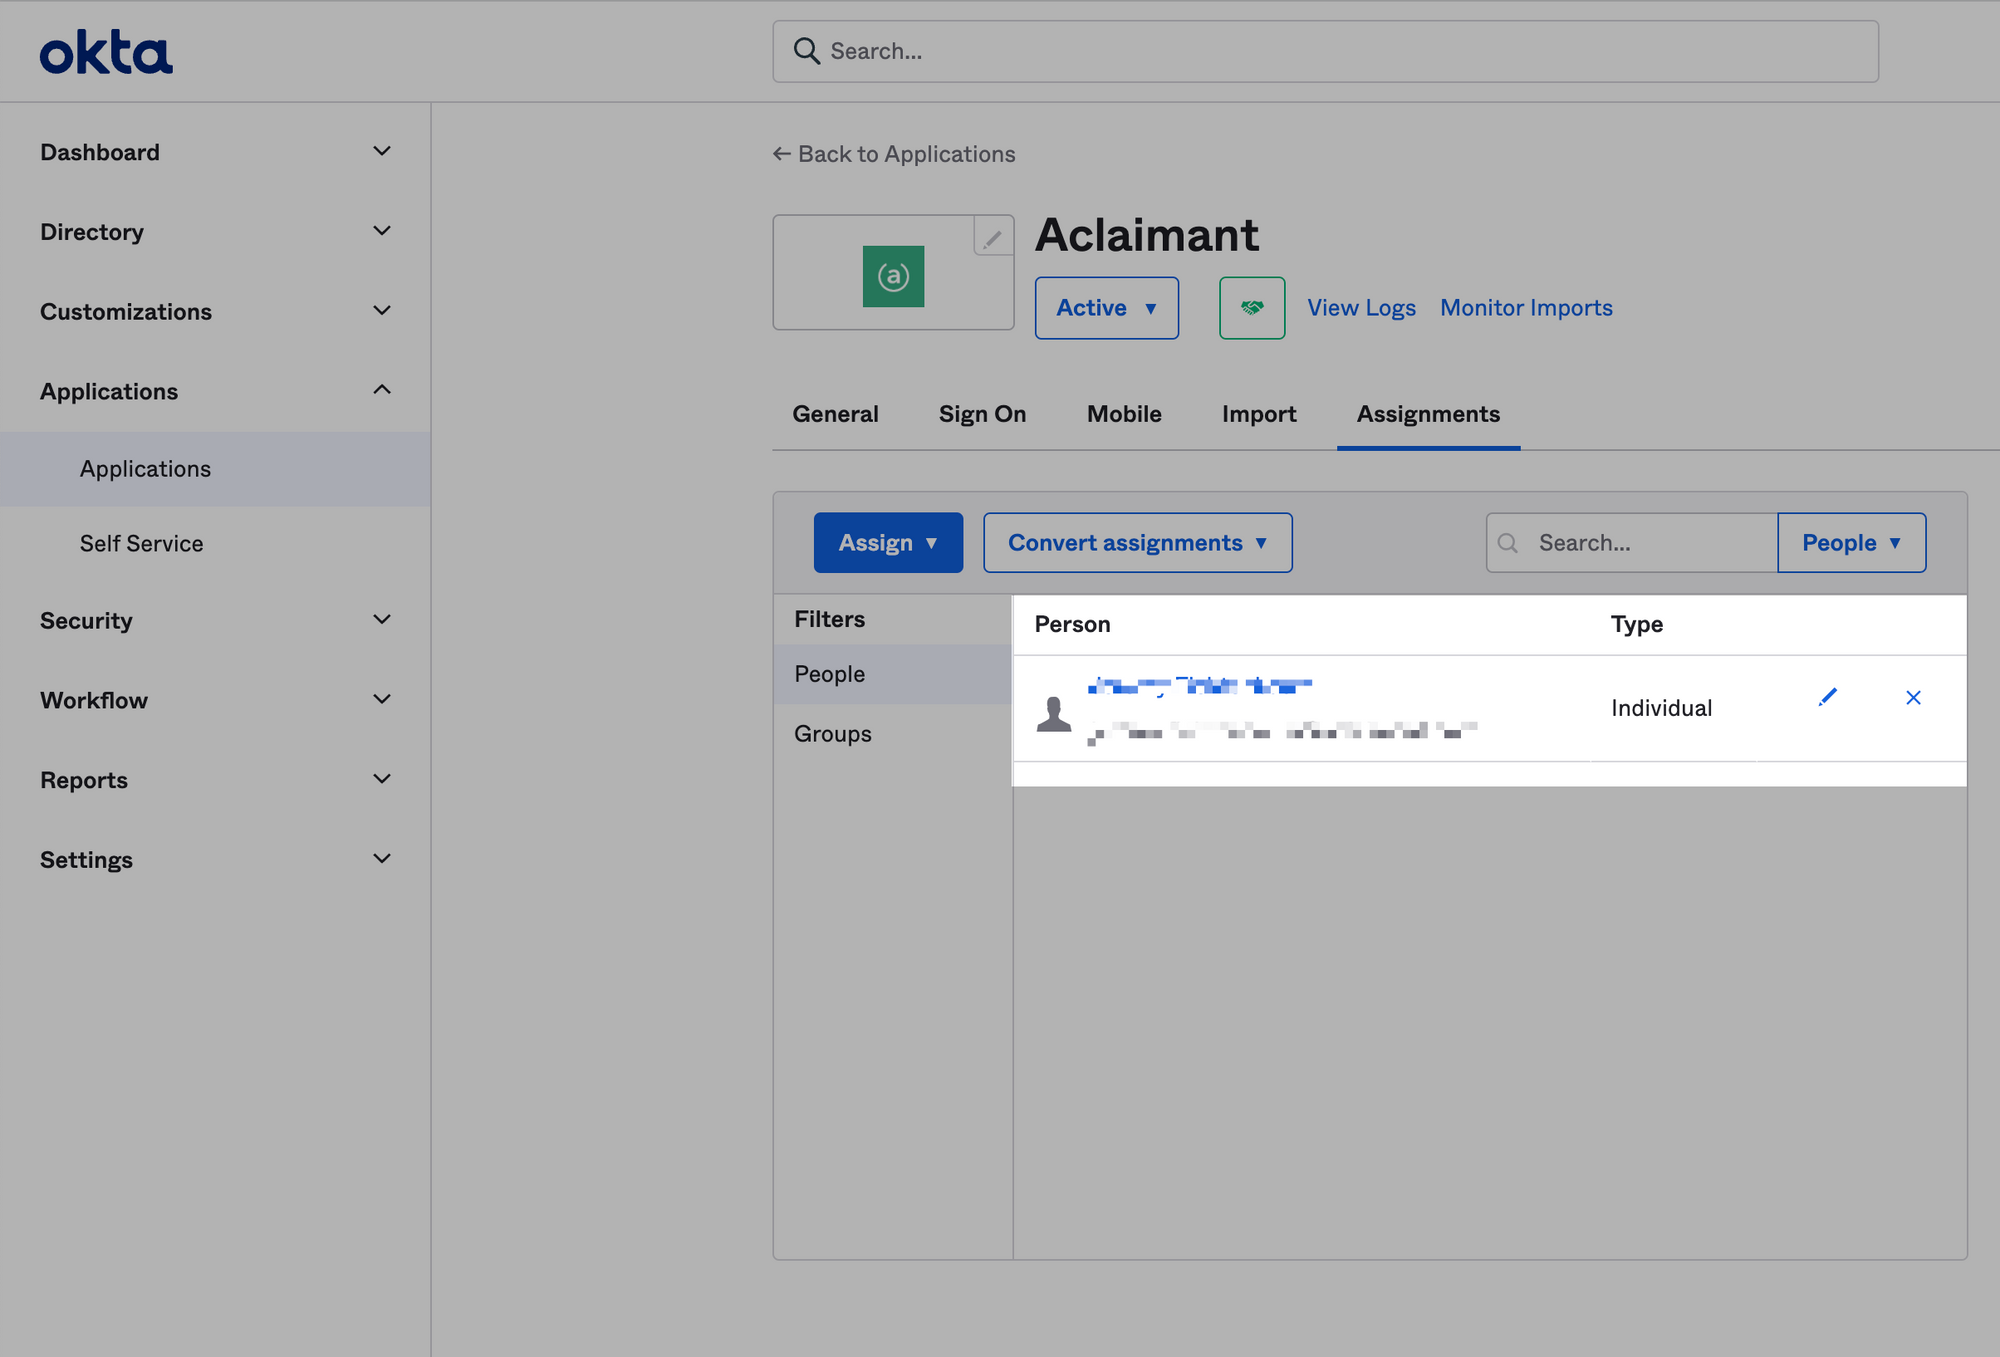Select the People filter
The height and width of the screenshot is (1357, 2000).
click(892, 674)
